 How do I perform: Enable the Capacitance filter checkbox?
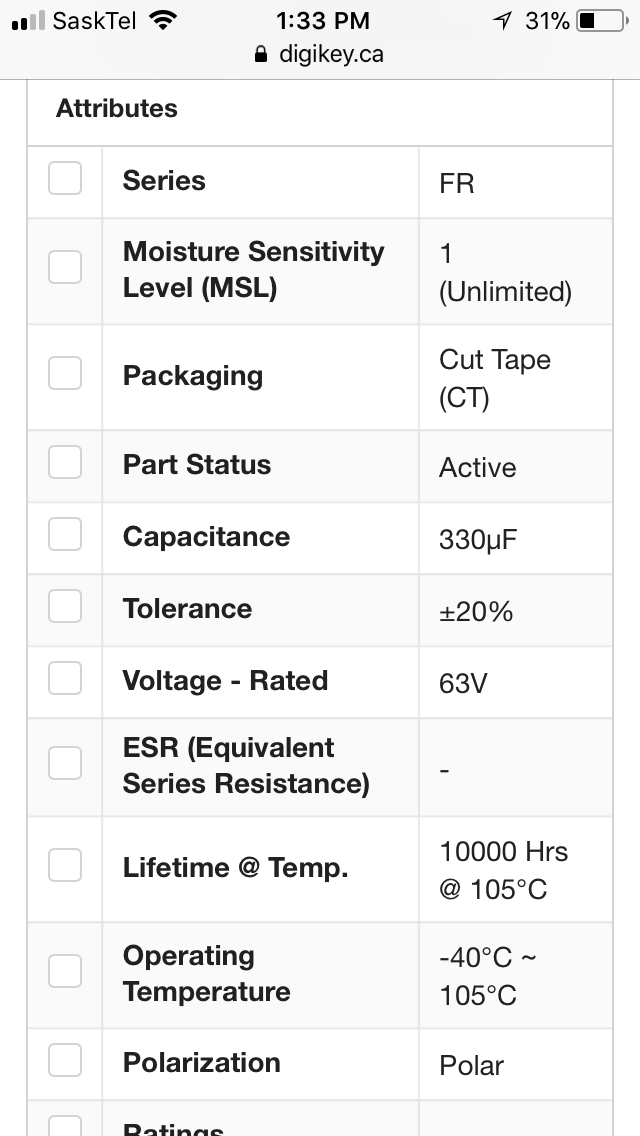tap(65, 534)
